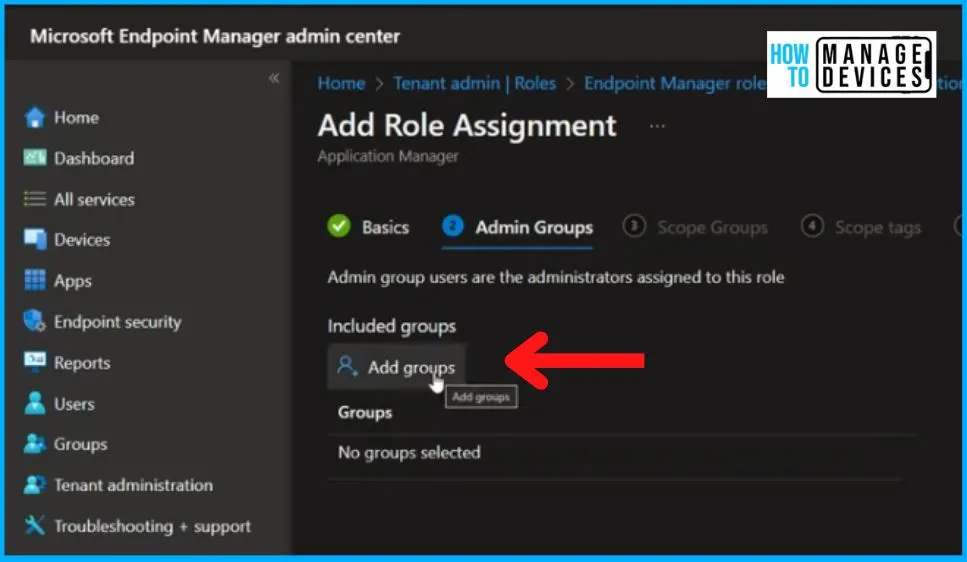This screenshot has height=562, width=967.
Task: Open Troubleshooting + support in the sidebar
Action: click(x=152, y=526)
